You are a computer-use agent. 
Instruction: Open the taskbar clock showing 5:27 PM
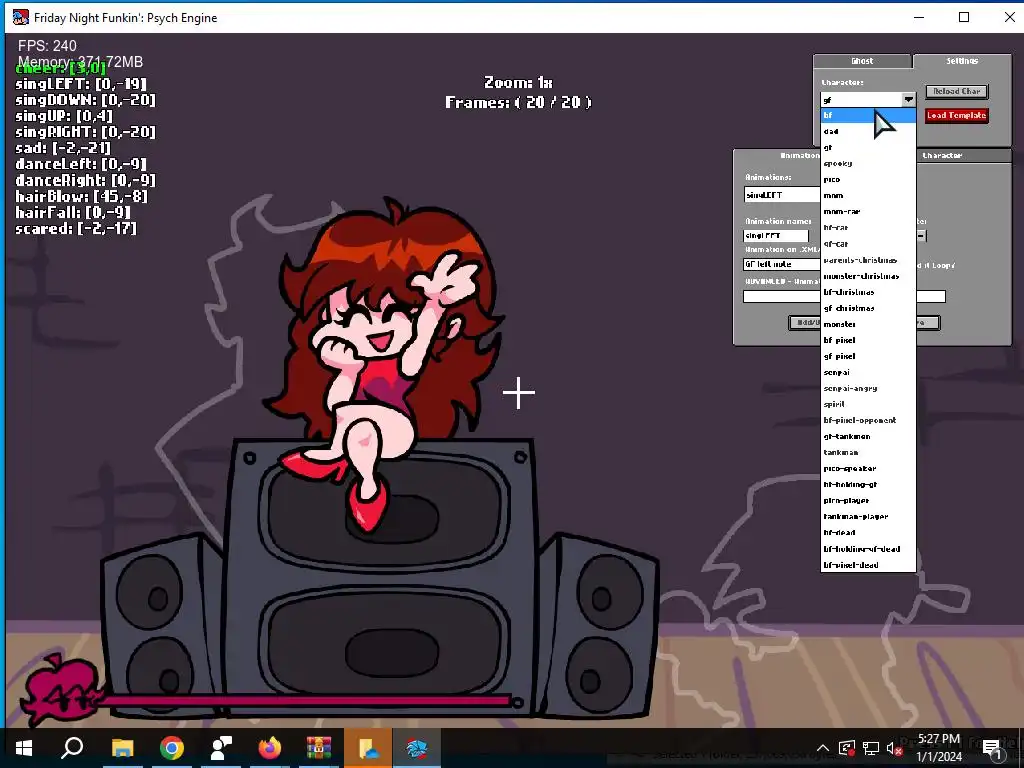coord(939,748)
